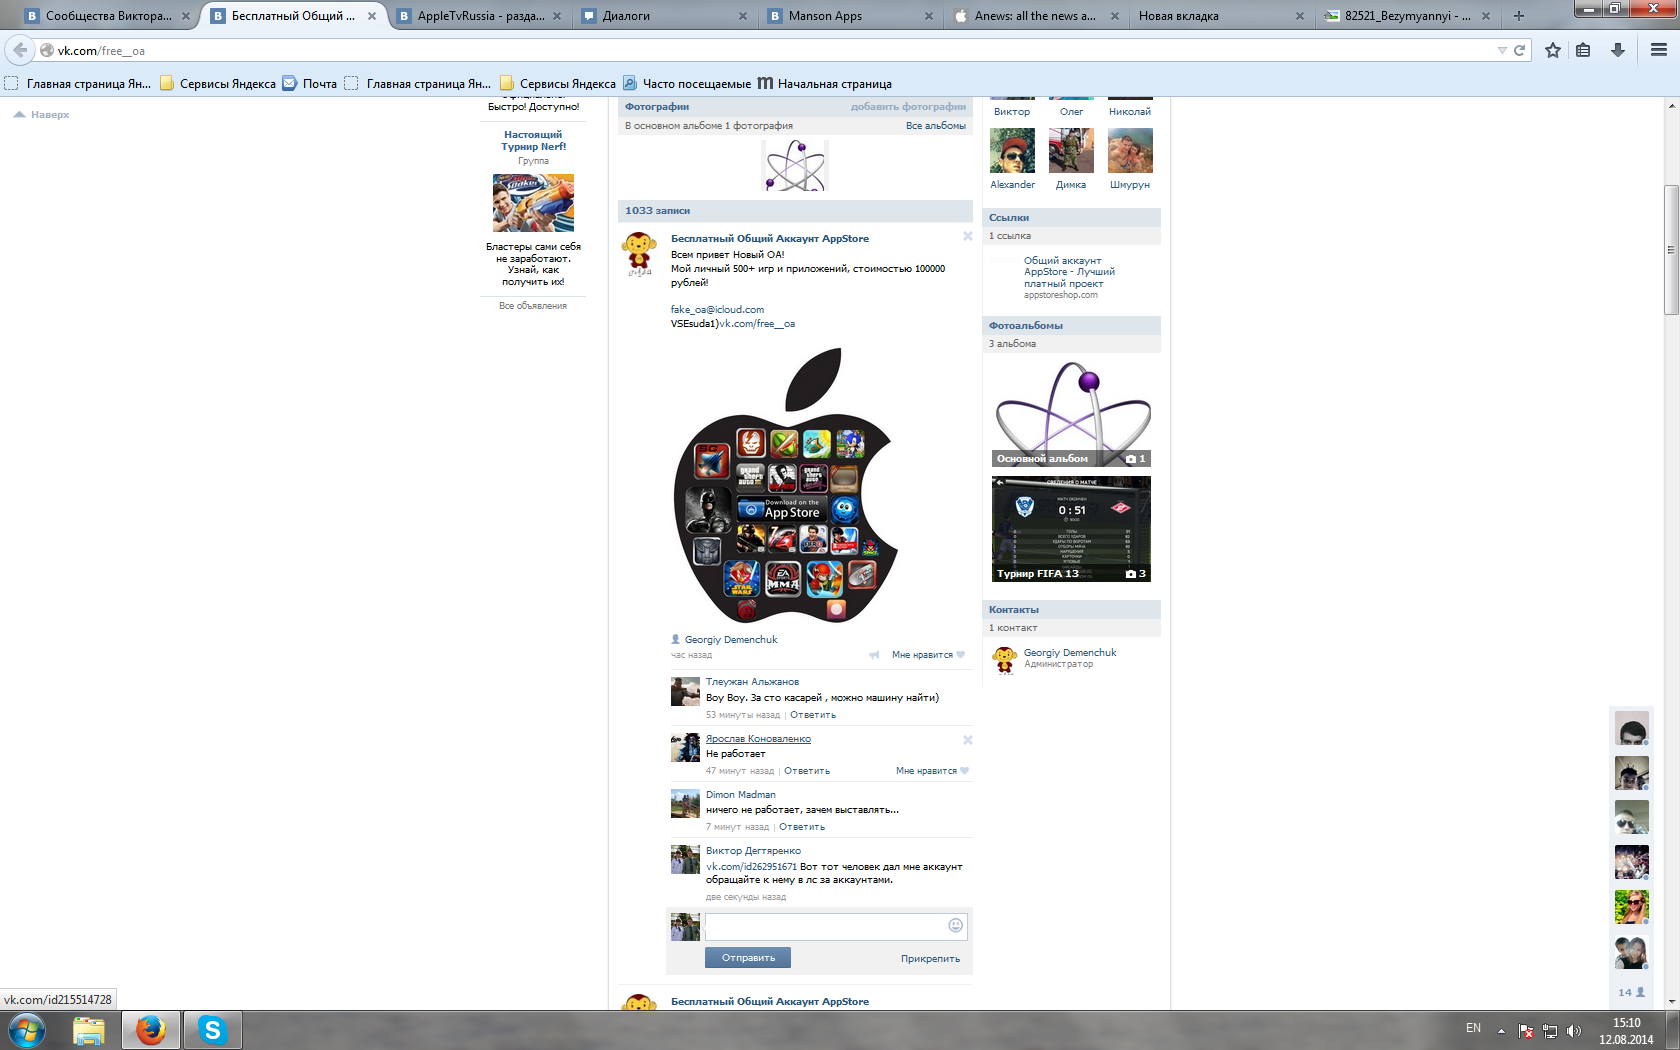Open a new tab with the plus icon
The width and height of the screenshot is (1680, 1050).
click(1519, 16)
